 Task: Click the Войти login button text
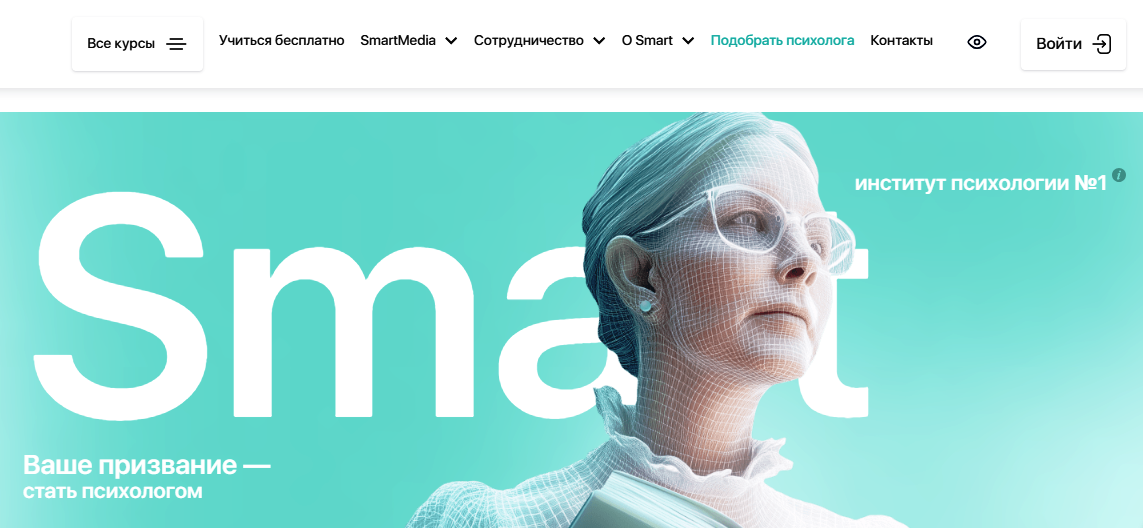1059,44
